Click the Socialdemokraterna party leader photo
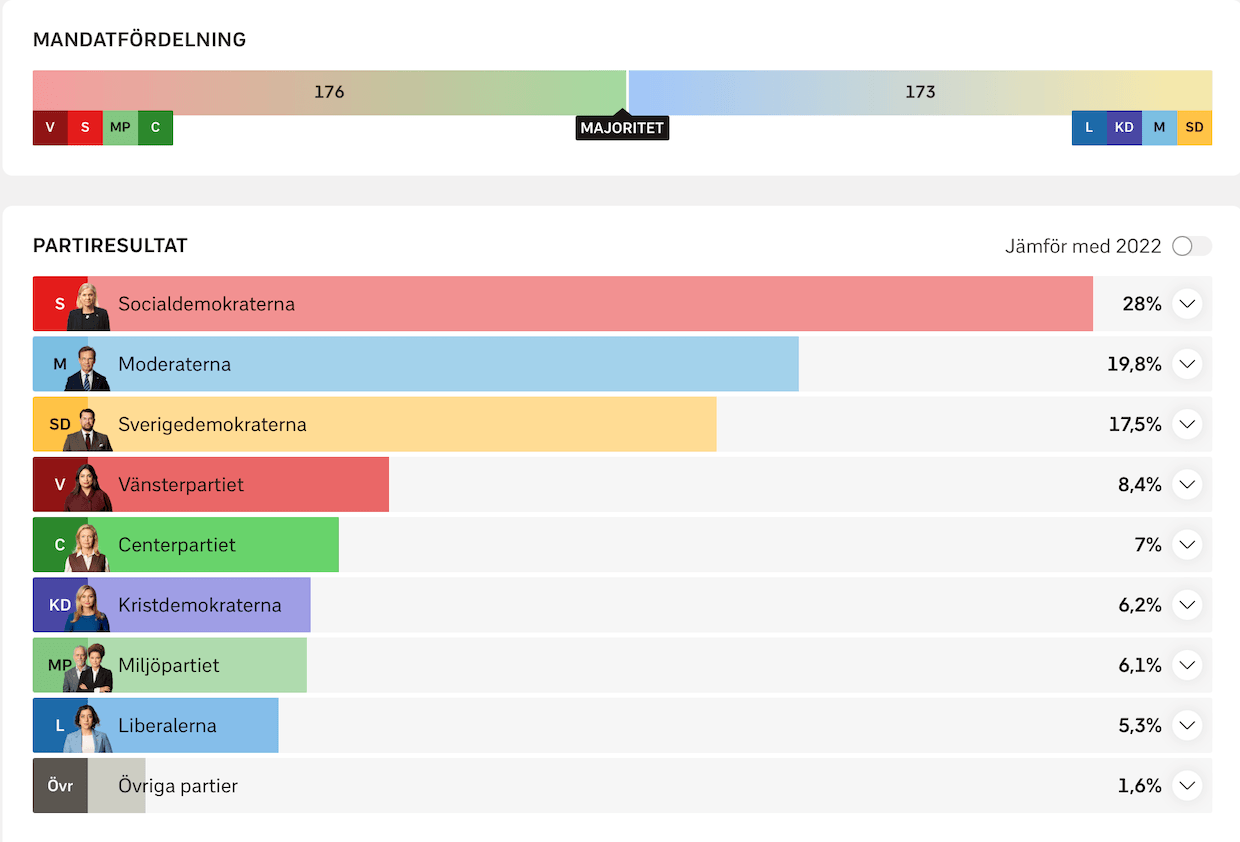Viewport: 1240px width, 842px height. [88, 307]
